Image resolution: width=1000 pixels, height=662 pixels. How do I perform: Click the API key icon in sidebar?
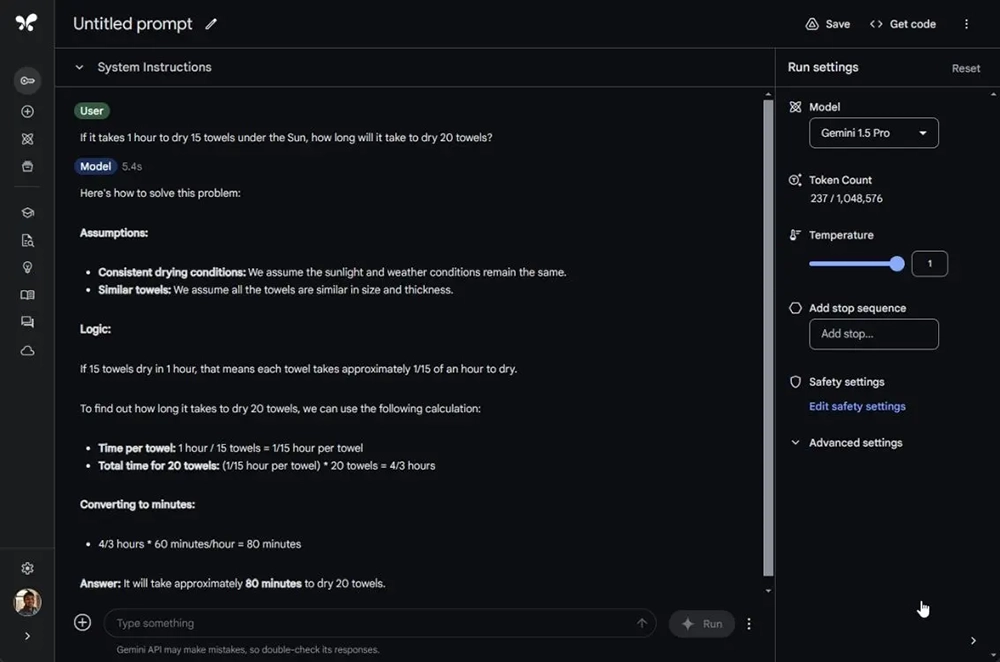pos(27,80)
